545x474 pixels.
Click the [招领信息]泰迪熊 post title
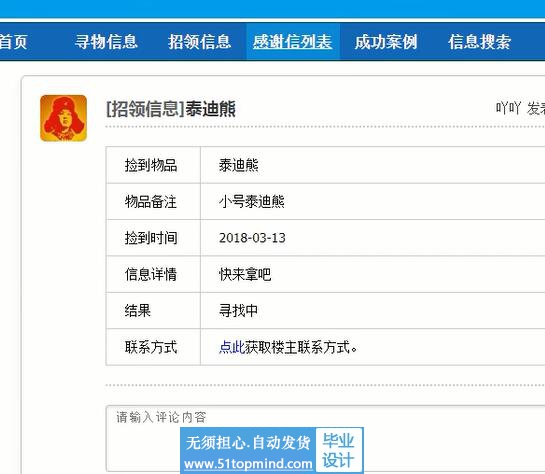click(x=171, y=109)
